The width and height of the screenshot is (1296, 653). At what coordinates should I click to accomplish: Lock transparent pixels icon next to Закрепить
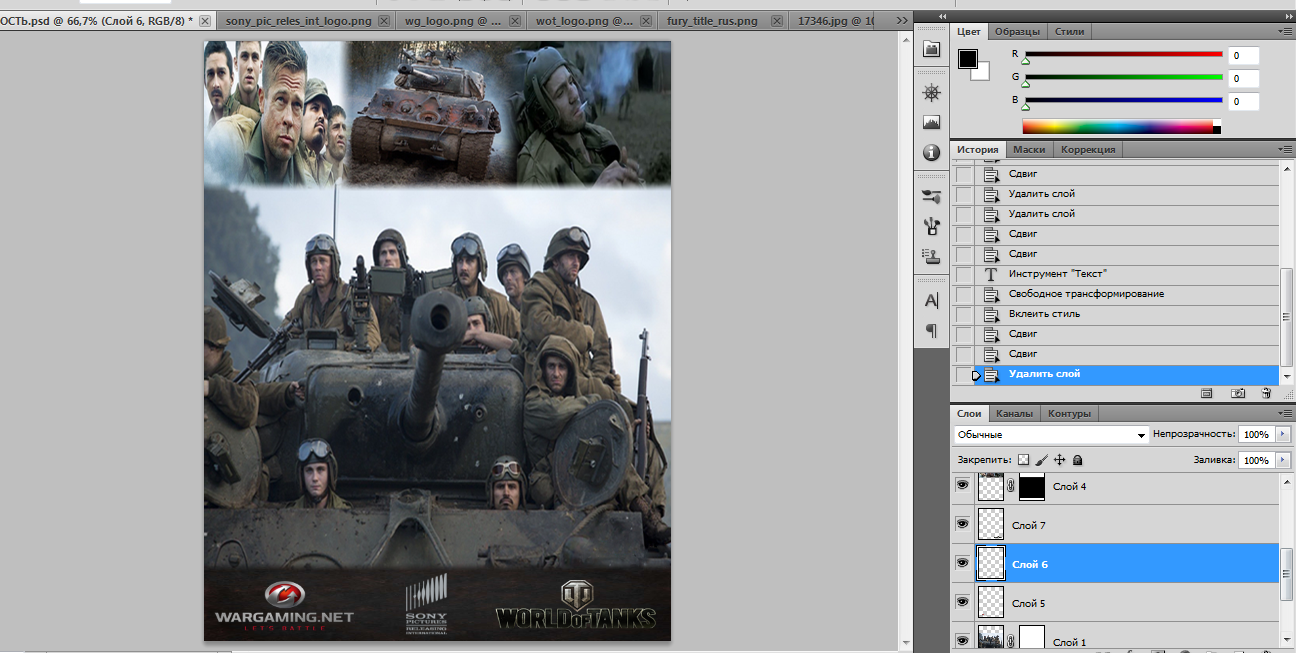point(1023,460)
